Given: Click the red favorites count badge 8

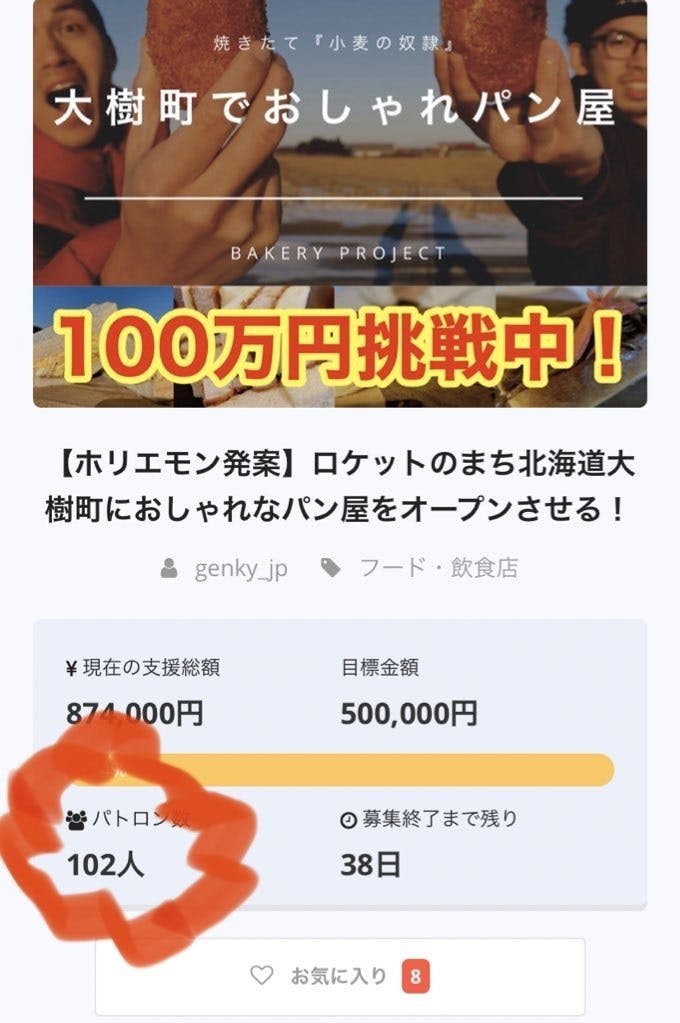Looking at the screenshot, I should (x=415, y=977).
